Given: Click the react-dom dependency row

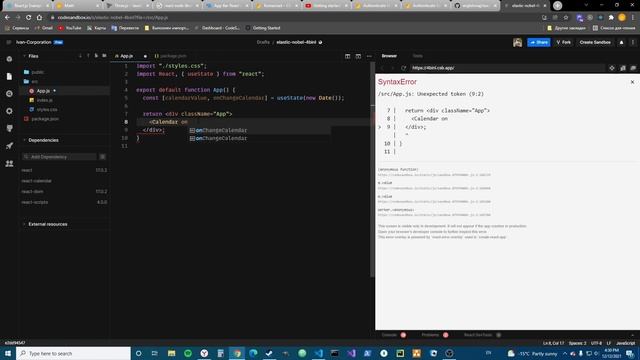Looking at the screenshot, I should [x=64, y=191].
